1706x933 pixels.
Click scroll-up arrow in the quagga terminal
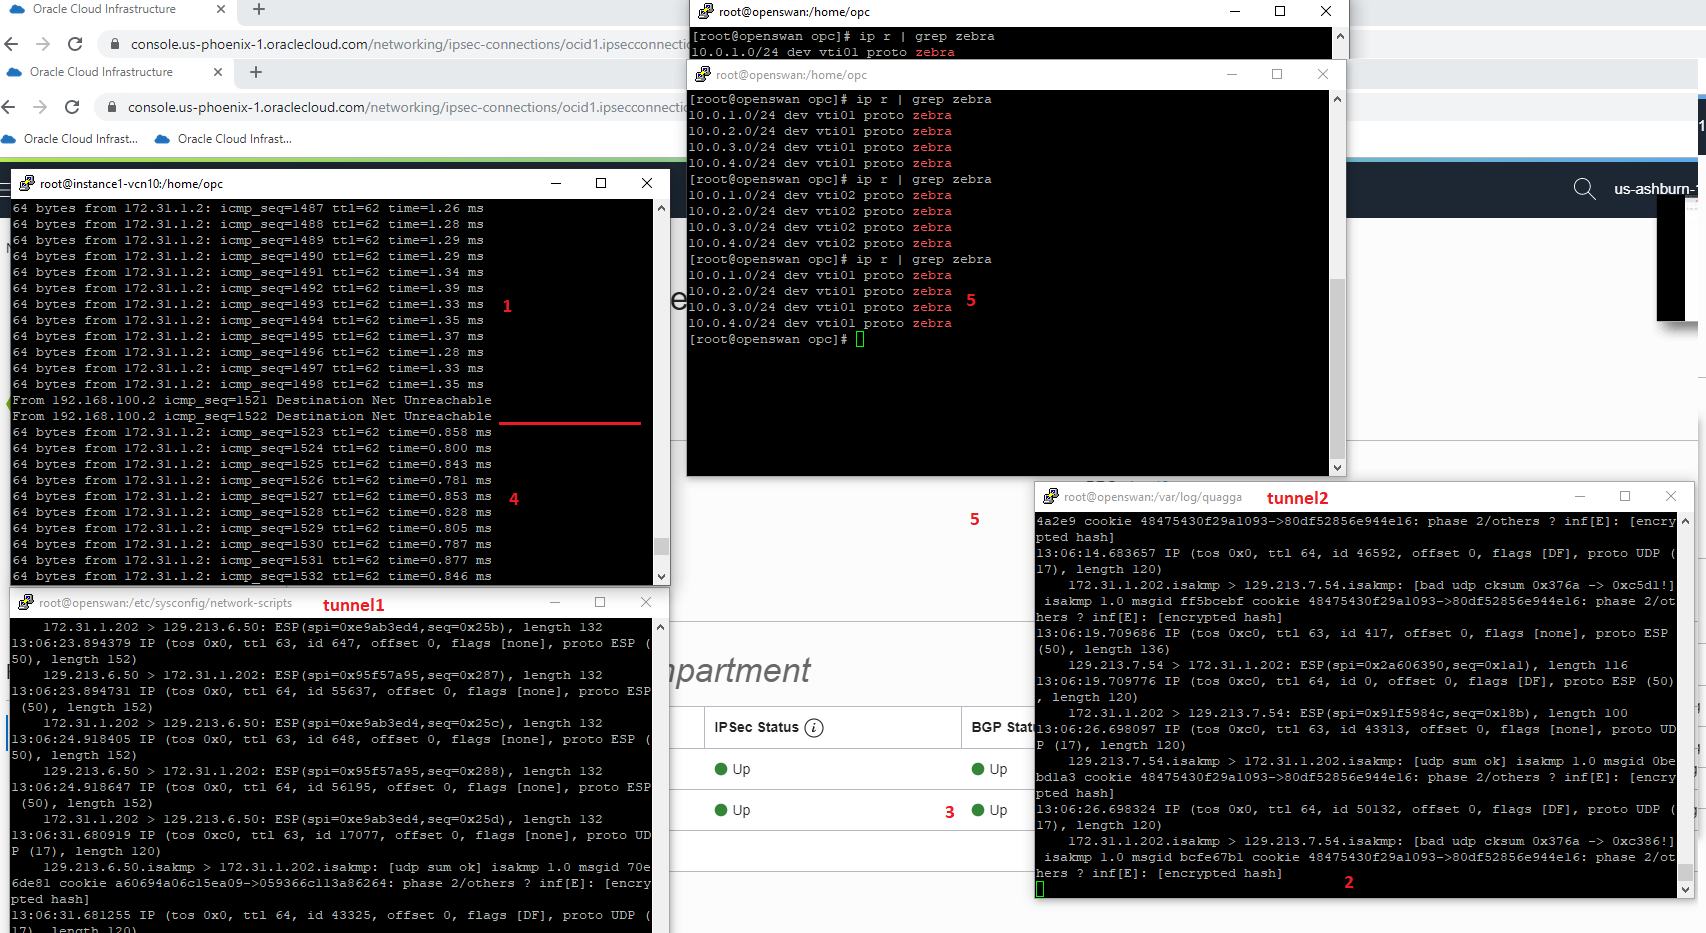click(x=1685, y=521)
